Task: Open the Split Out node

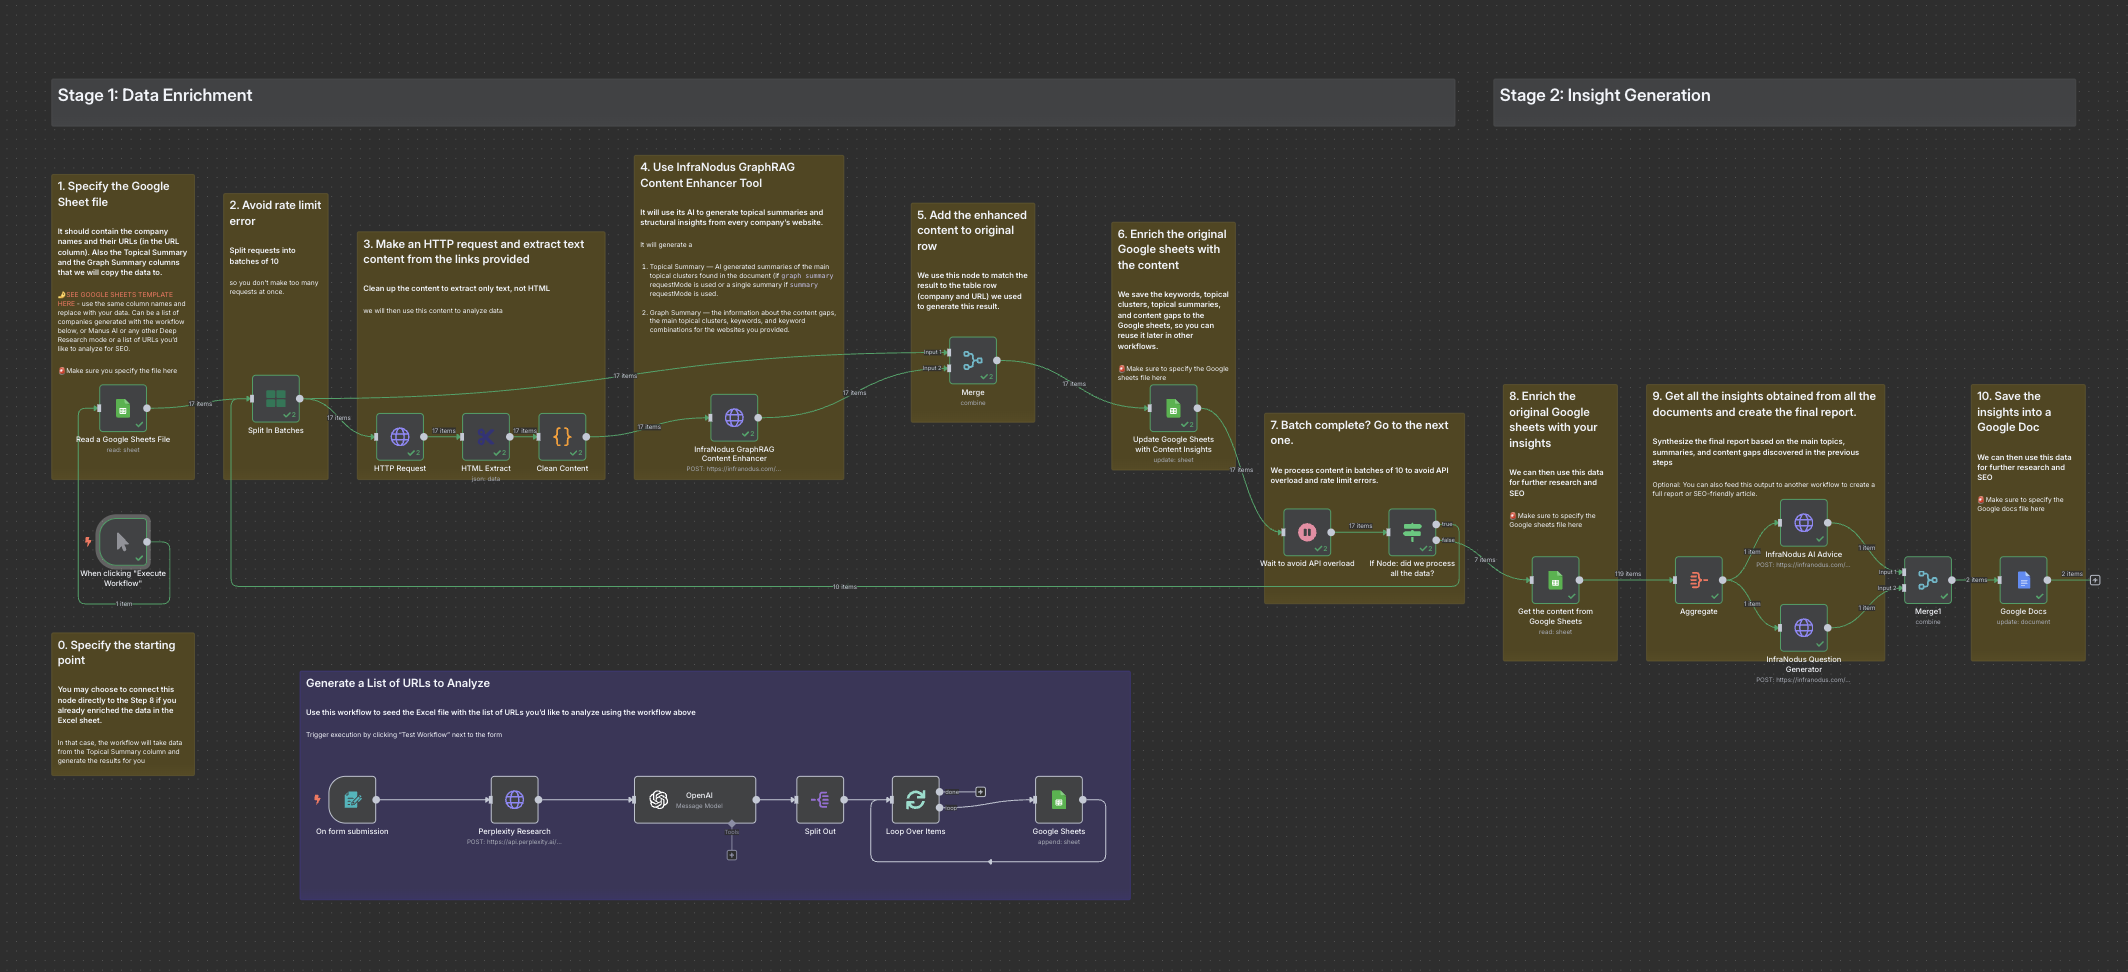Action: point(820,800)
